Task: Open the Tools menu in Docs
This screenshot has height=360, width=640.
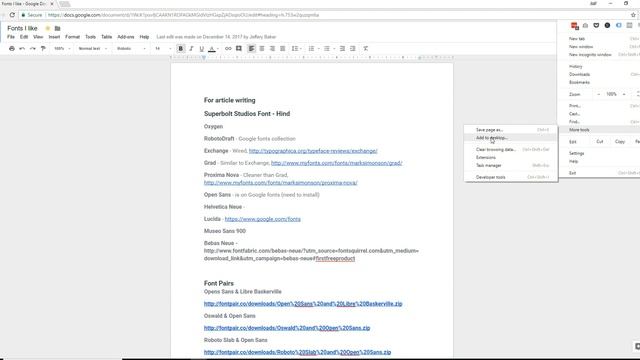Action: (x=90, y=37)
